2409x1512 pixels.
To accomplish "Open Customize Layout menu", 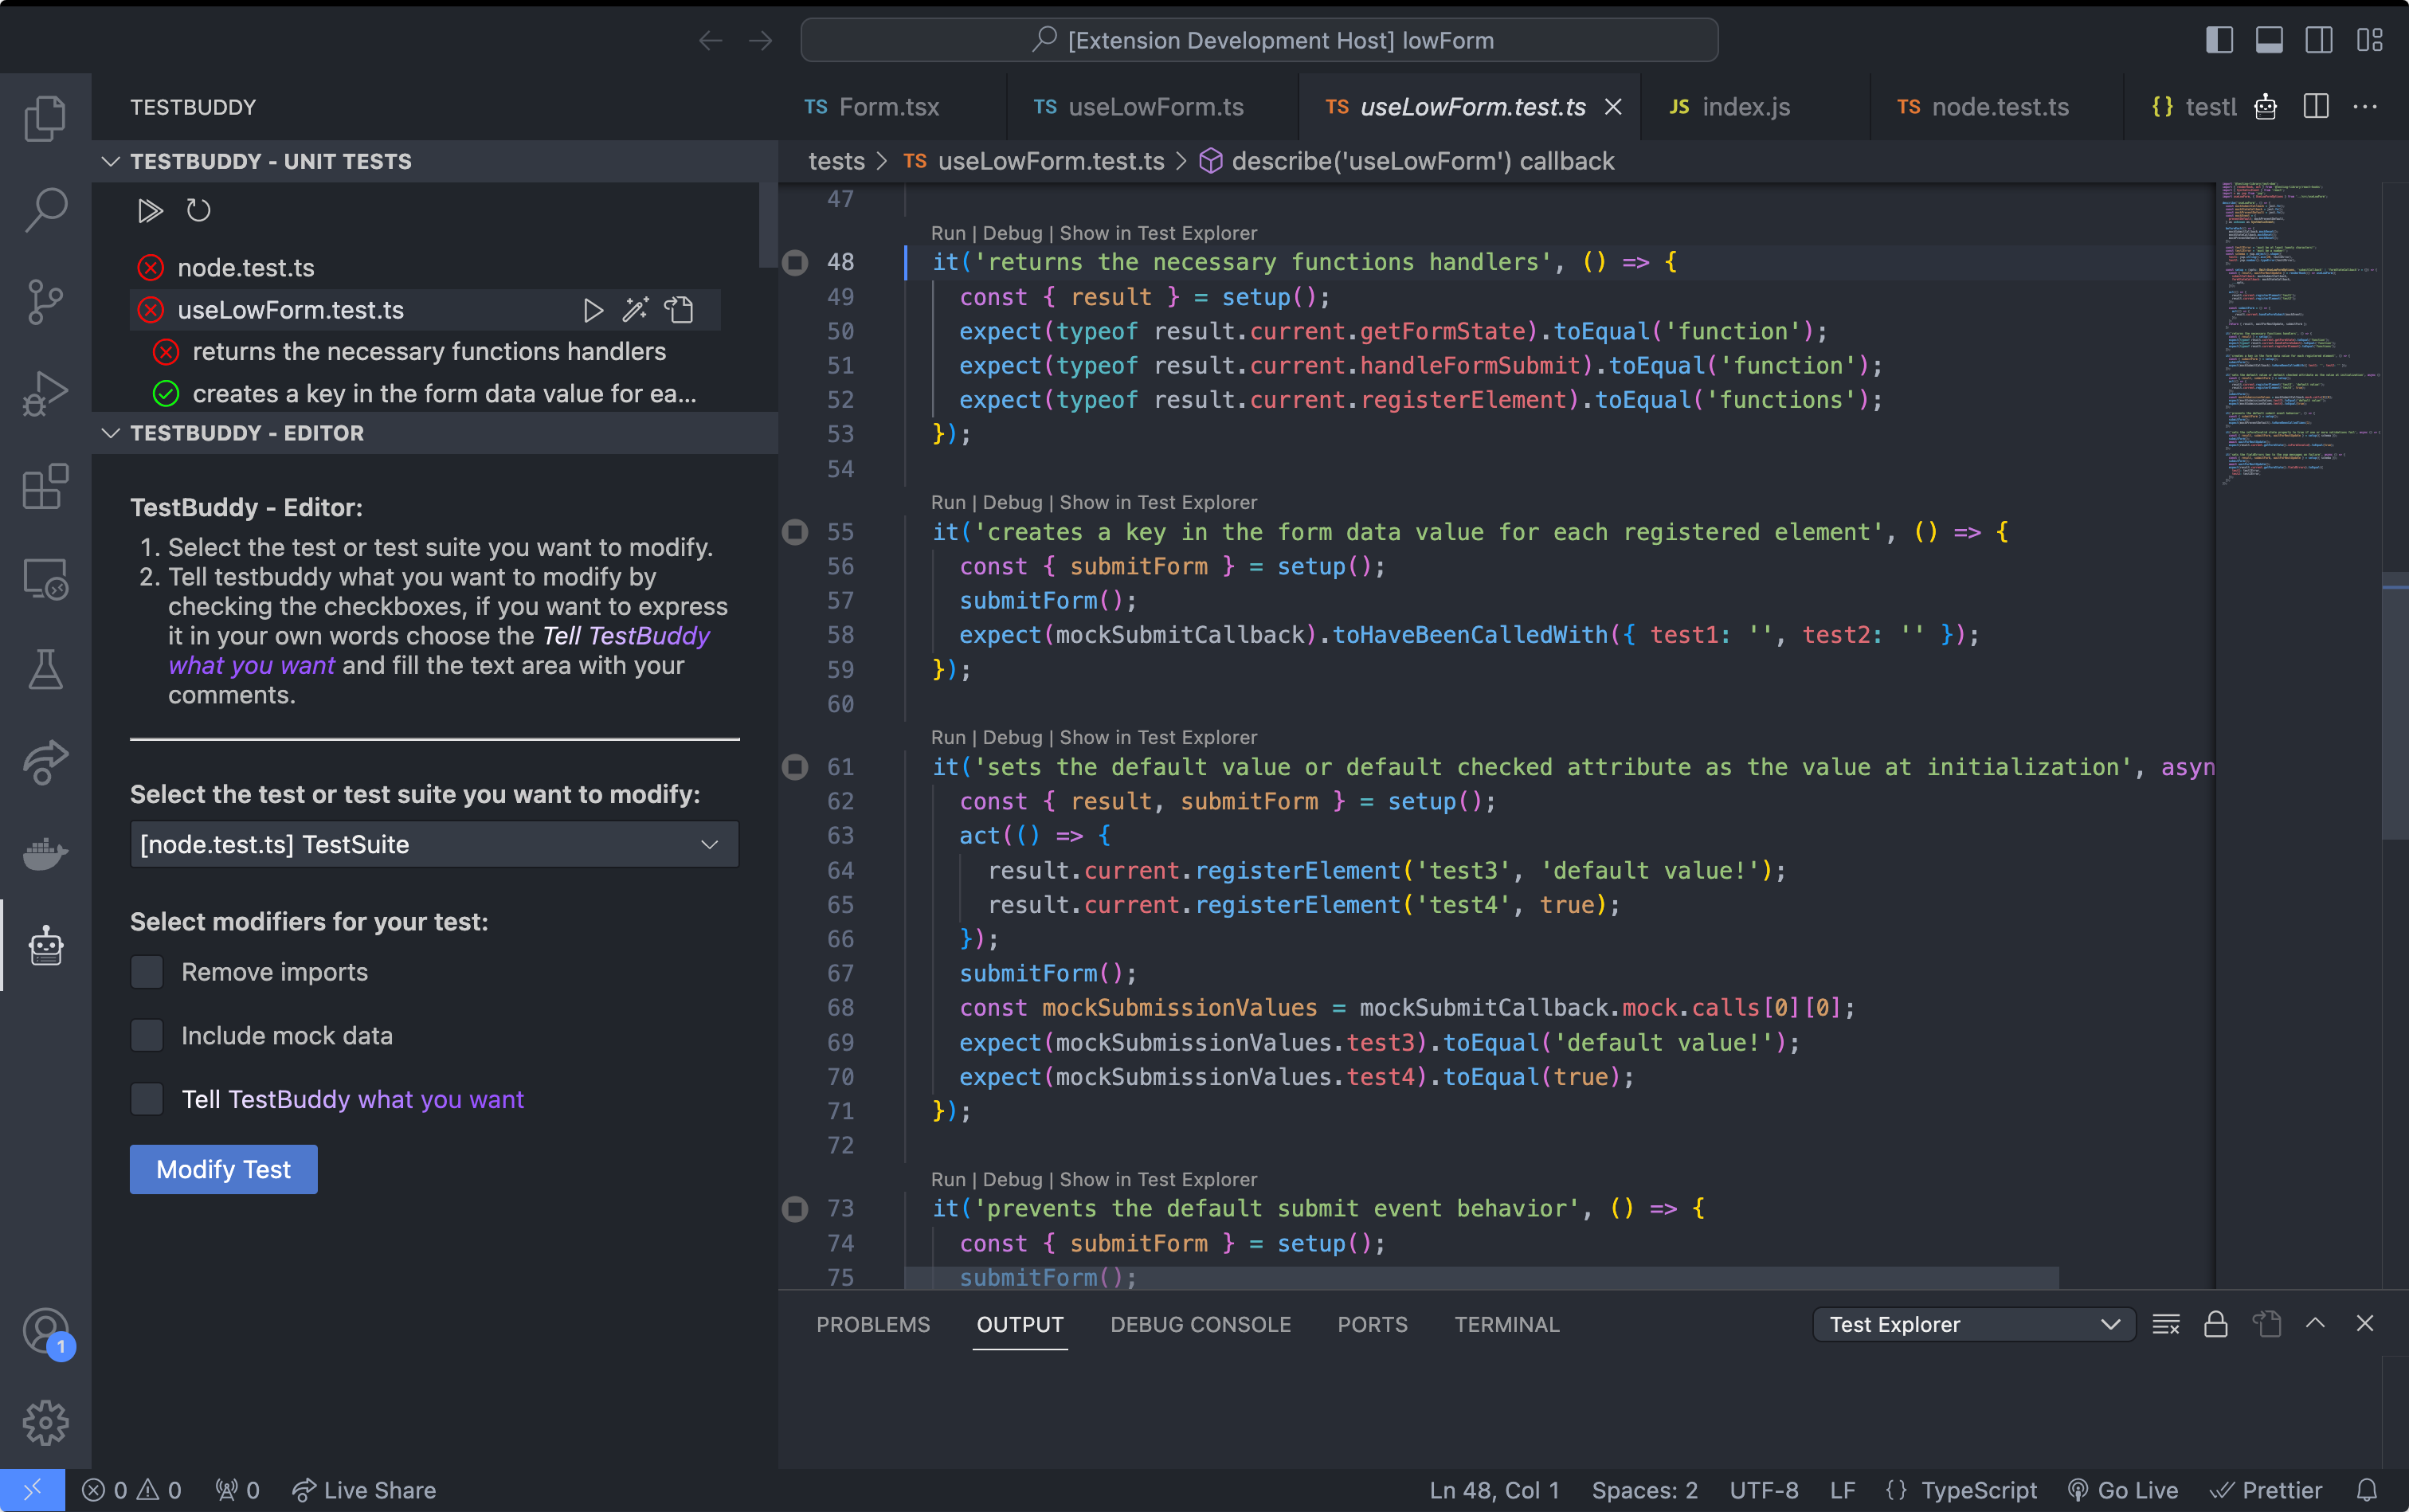I will click(2369, 40).
